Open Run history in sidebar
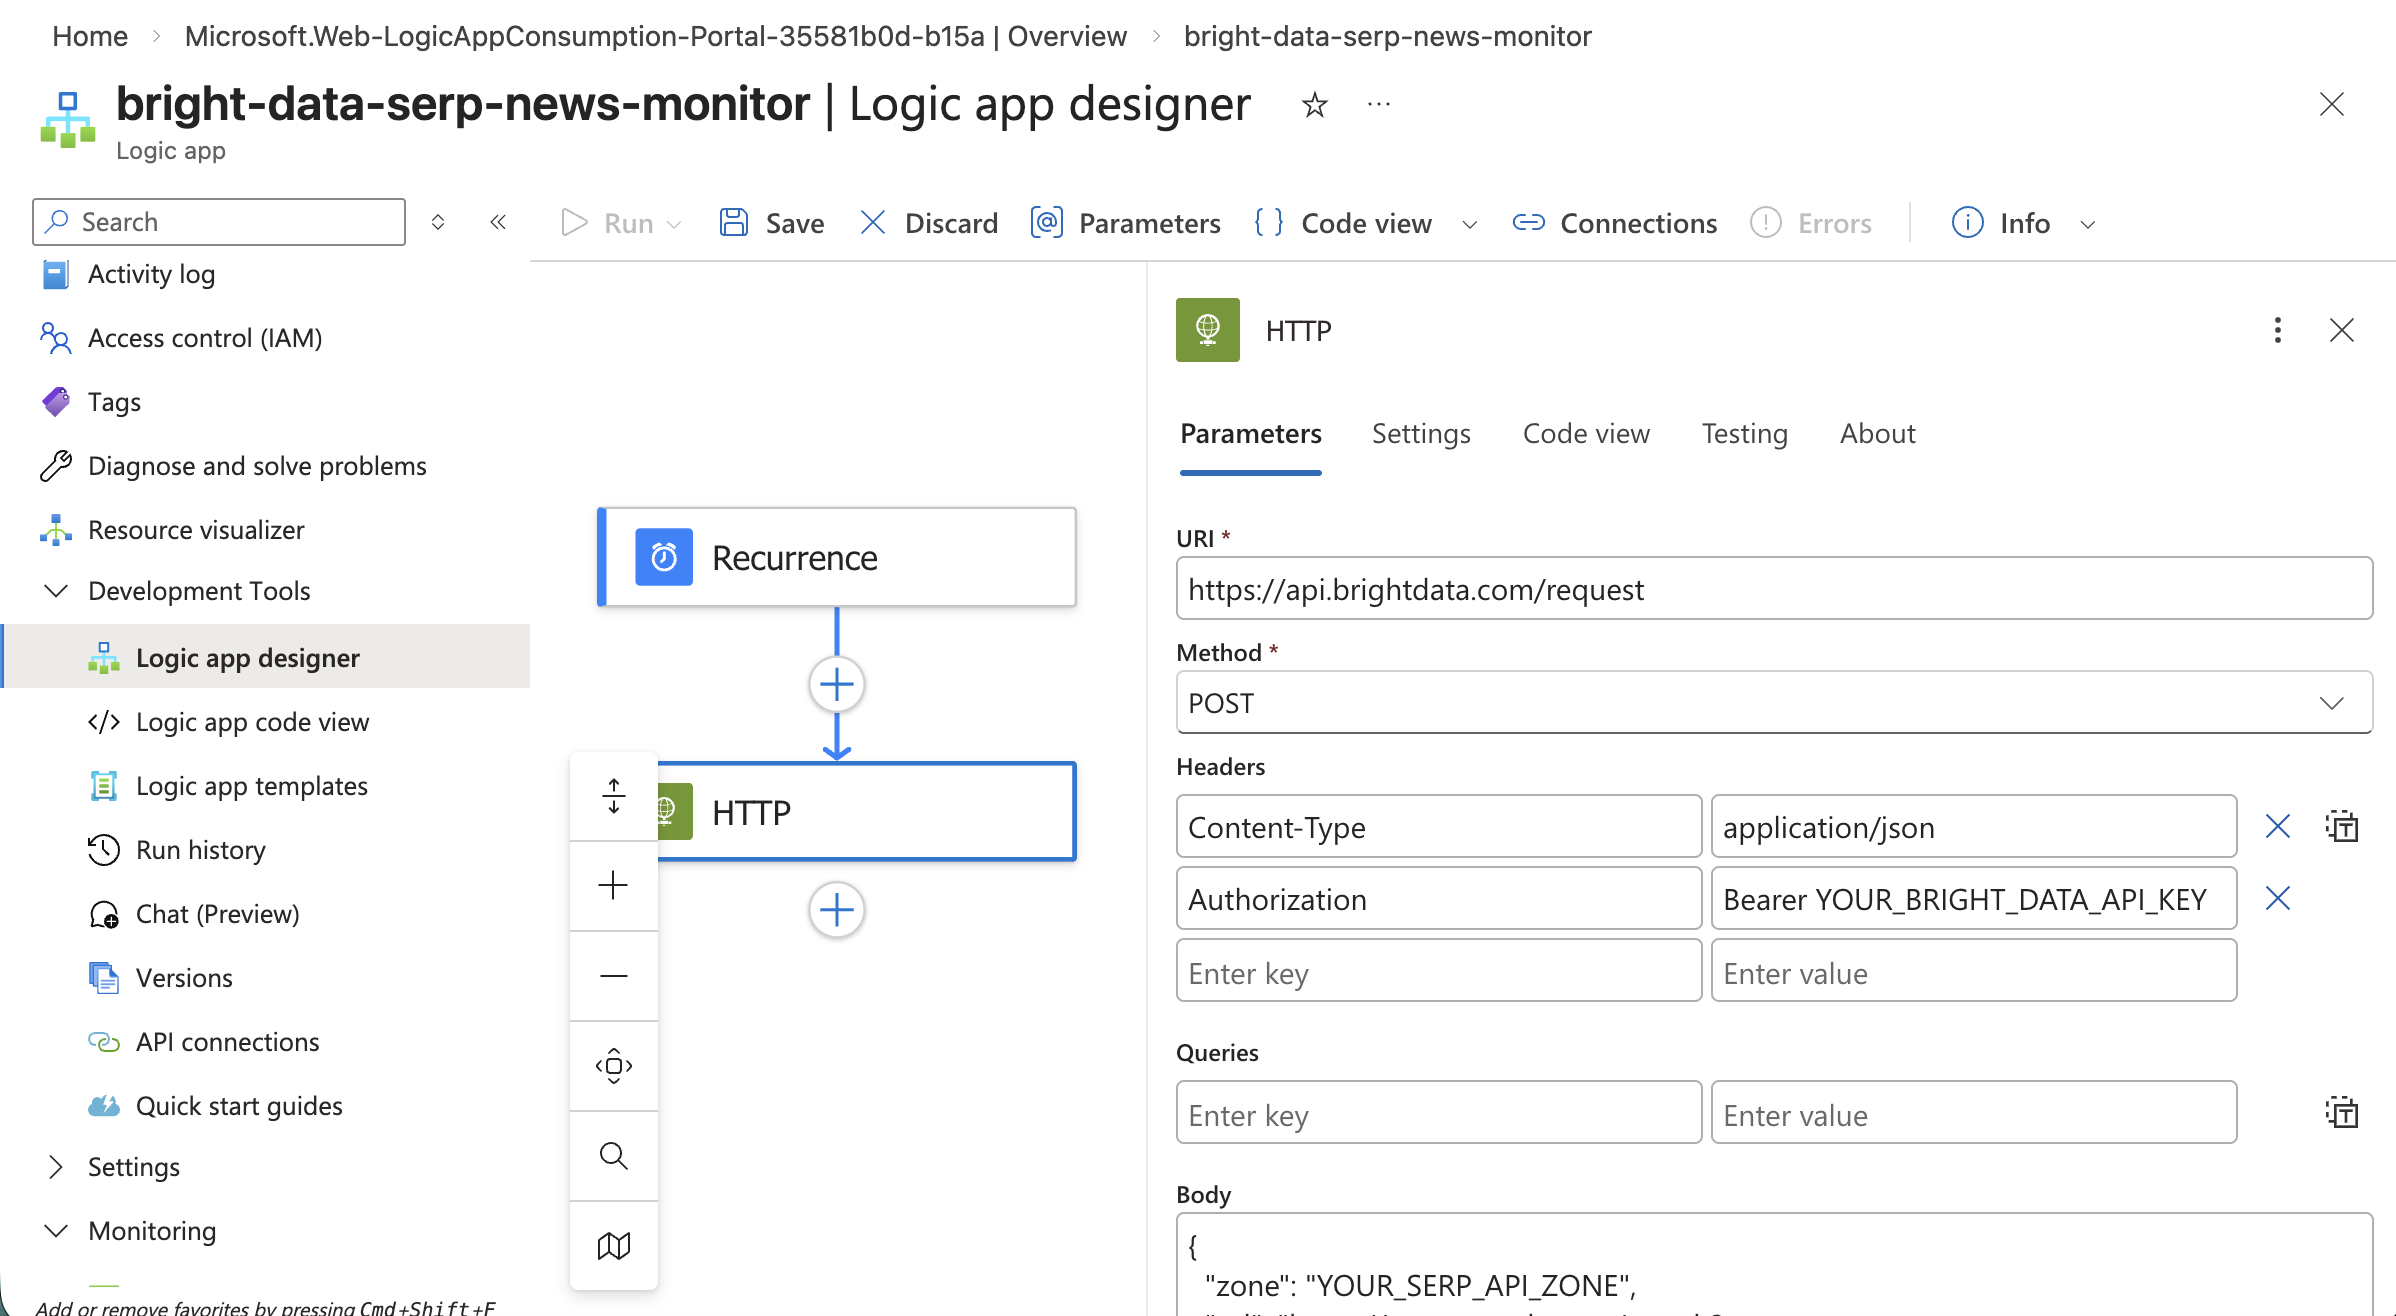This screenshot has width=2396, height=1316. [200, 850]
